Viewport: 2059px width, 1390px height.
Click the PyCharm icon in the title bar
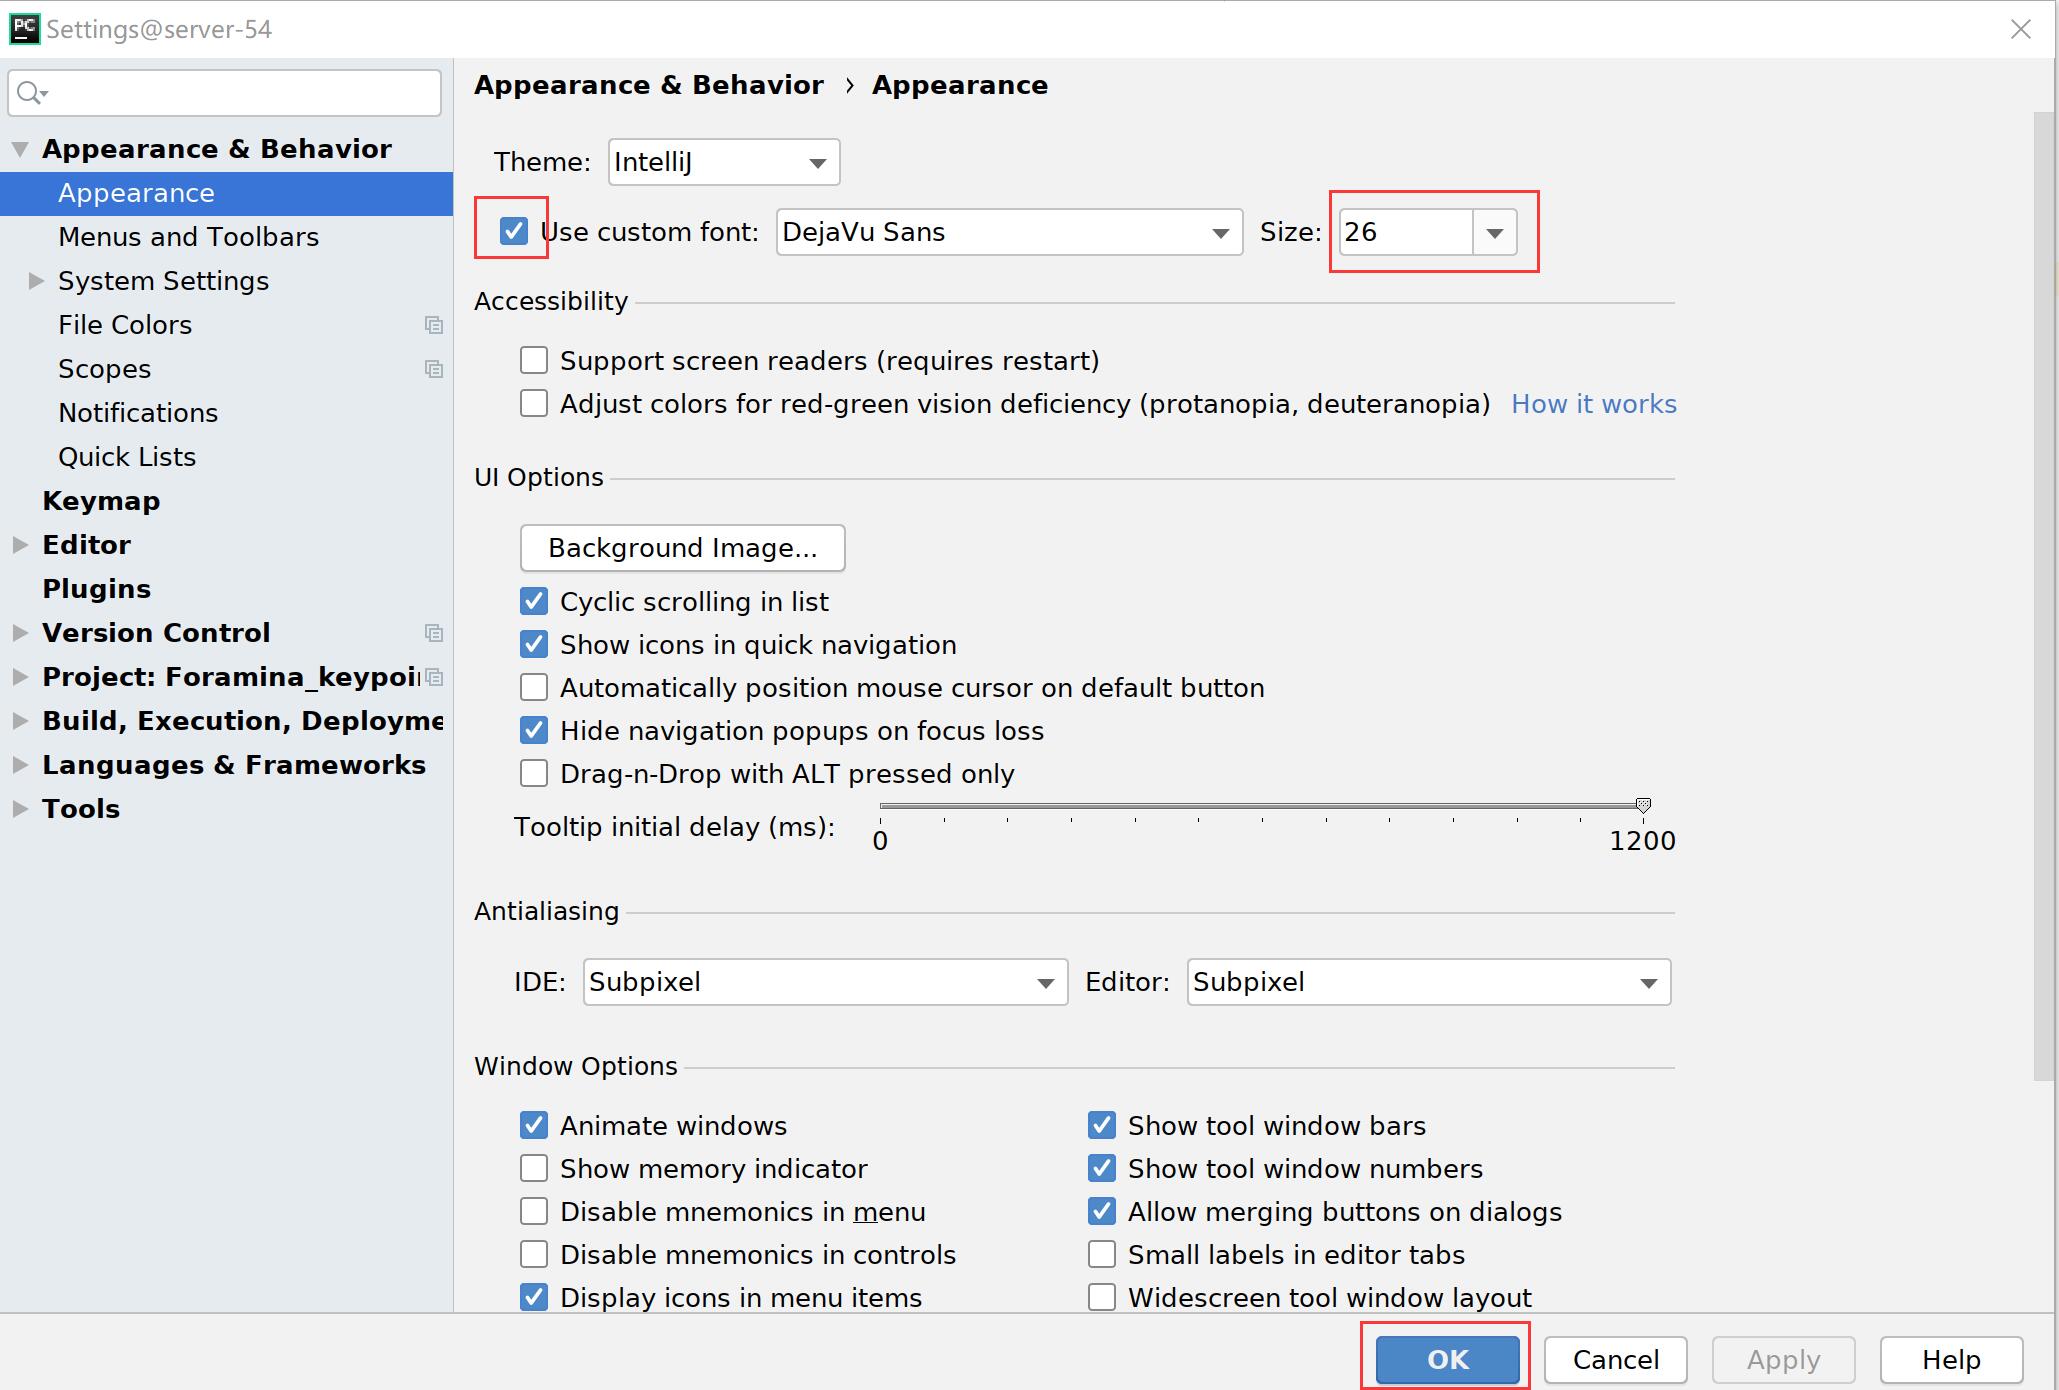point(23,29)
